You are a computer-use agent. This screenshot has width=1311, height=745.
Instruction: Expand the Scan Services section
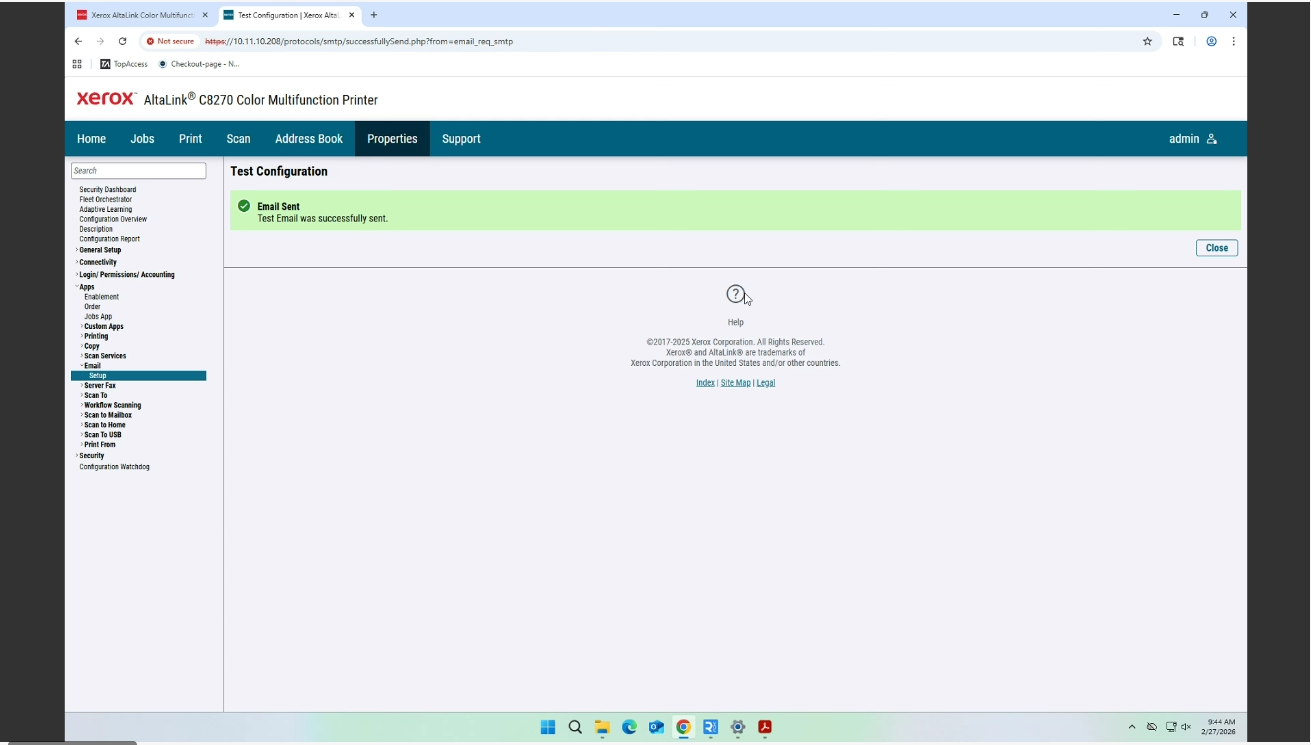click(x=104, y=355)
